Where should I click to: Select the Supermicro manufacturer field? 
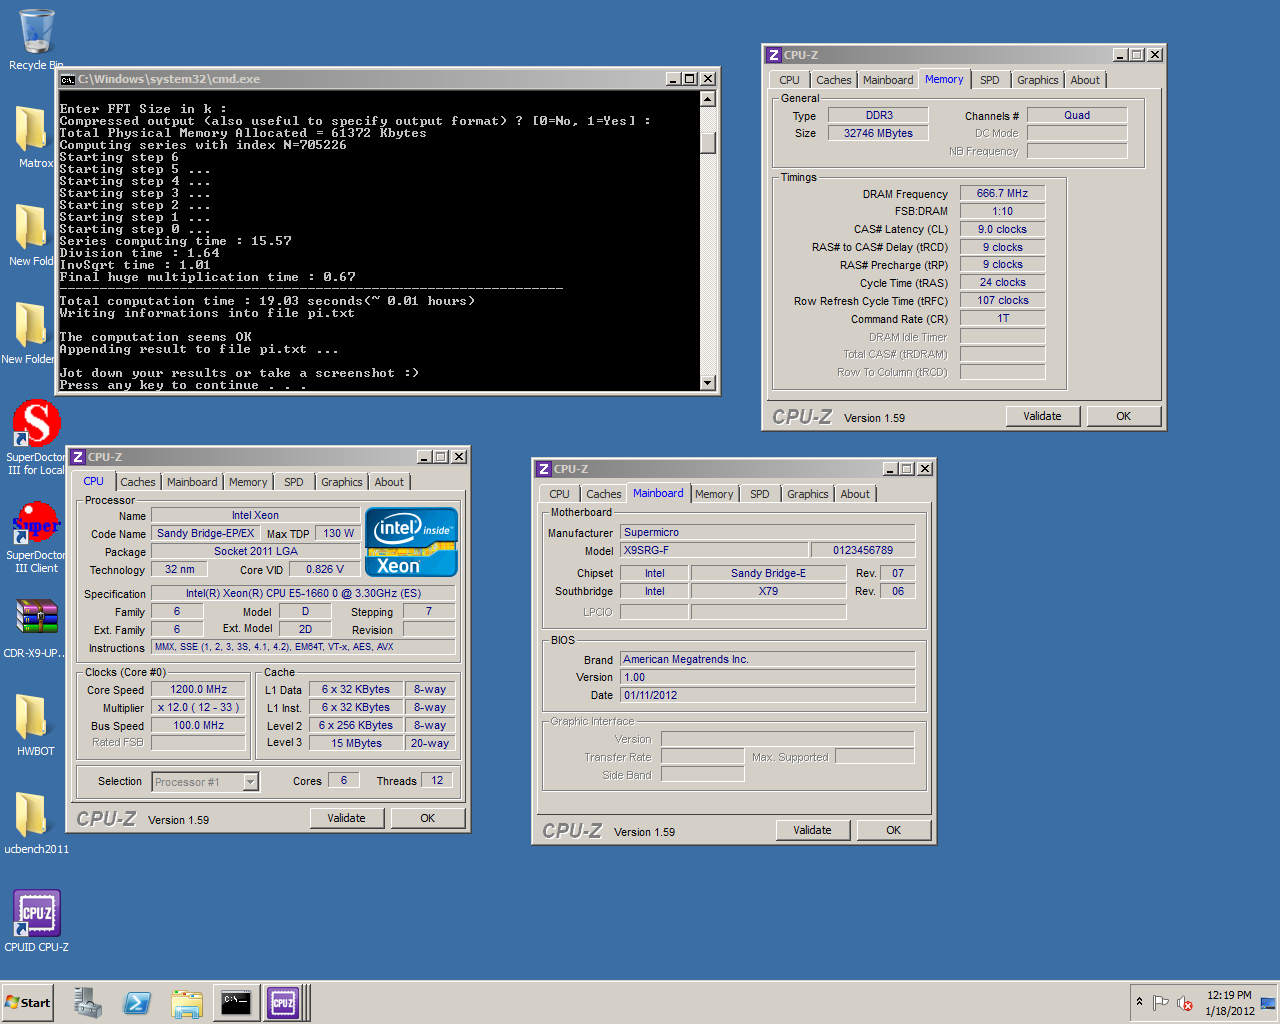click(767, 532)
